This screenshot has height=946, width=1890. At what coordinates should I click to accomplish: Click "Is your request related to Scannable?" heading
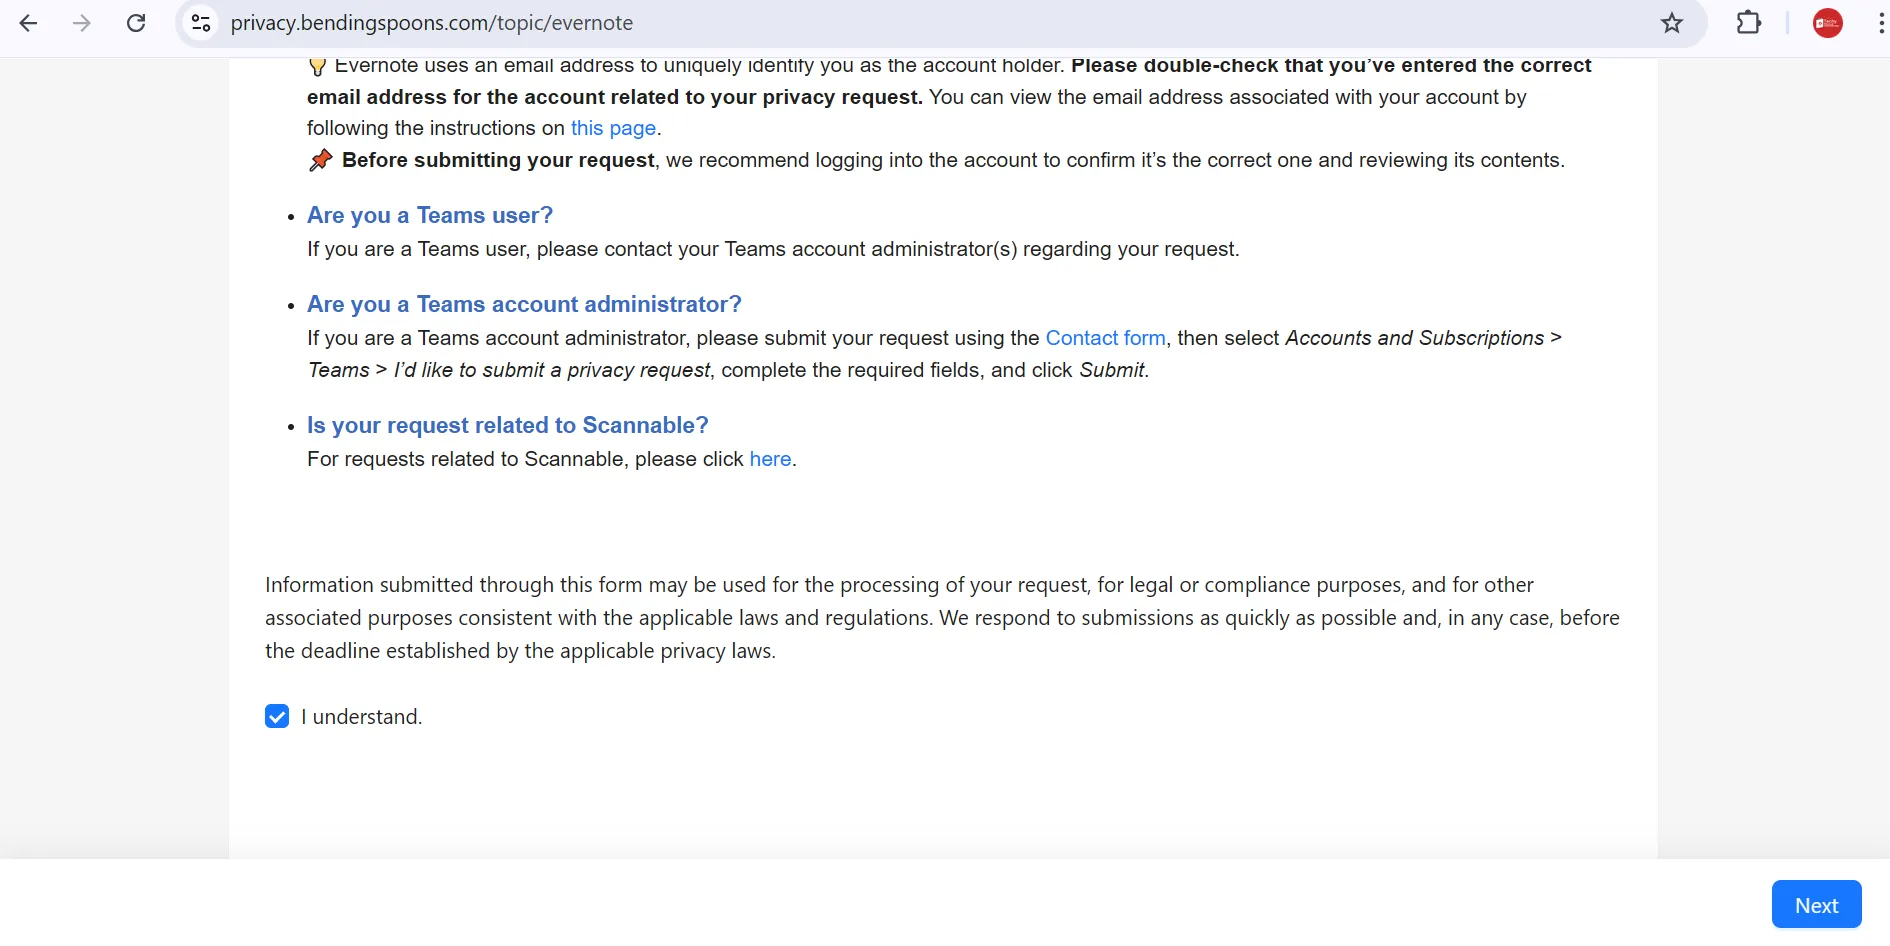click(508, 425)
